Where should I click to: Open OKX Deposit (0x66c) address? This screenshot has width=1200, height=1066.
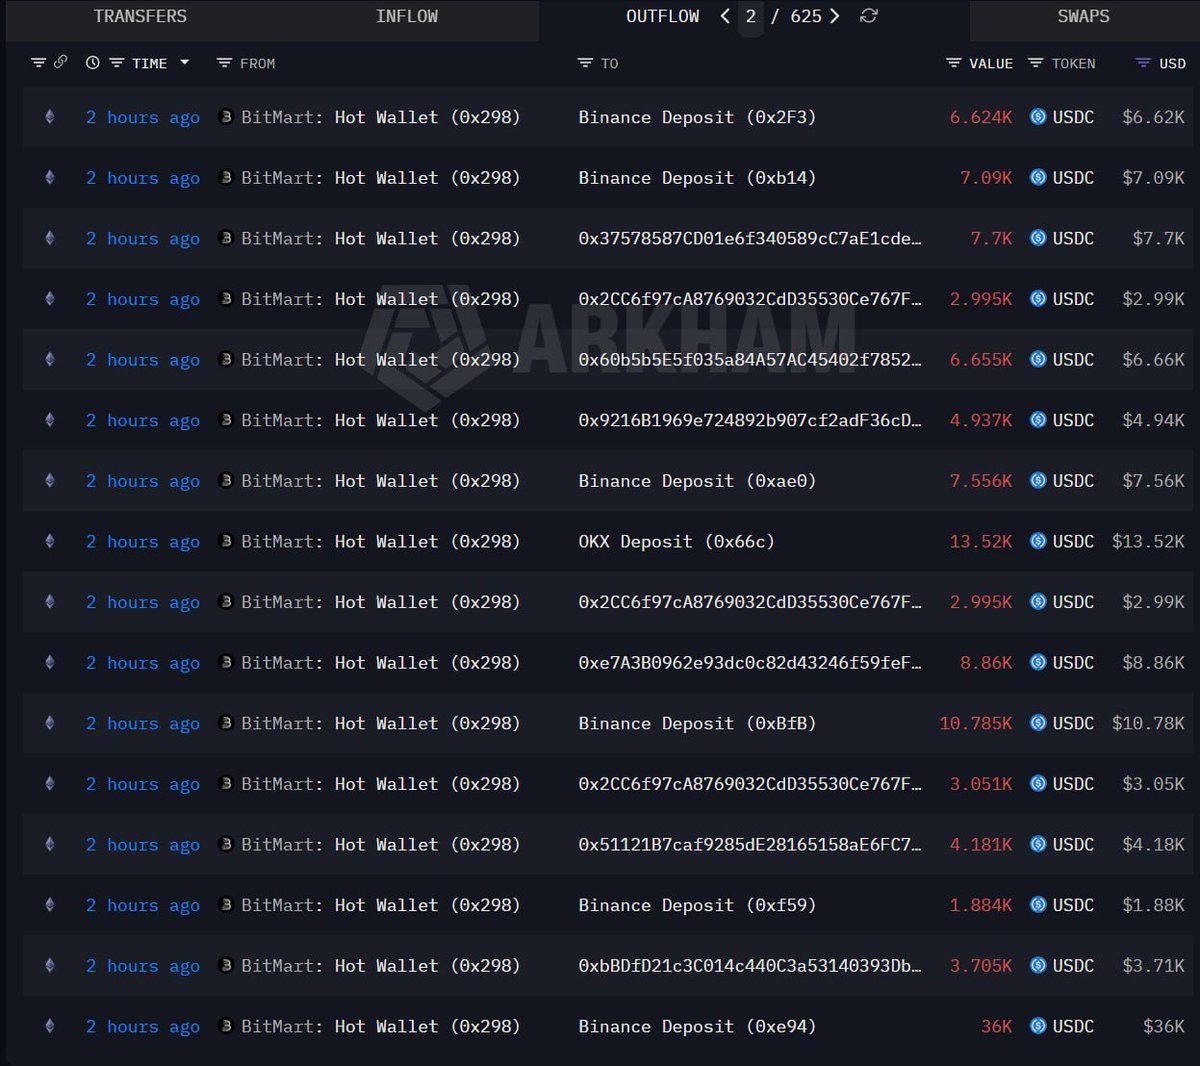[x=676, y=541]
